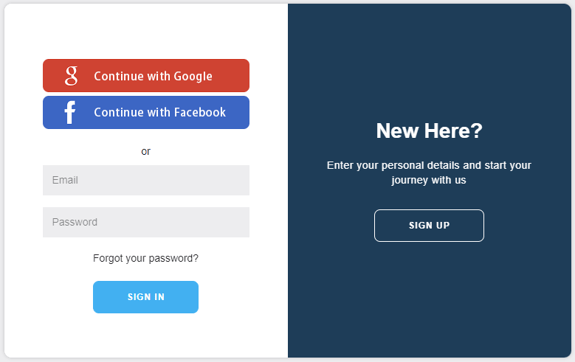Click the 'Password' placeholder text
Screen dimensions: 575x362
pyautogui.click(x=75, y=222)
